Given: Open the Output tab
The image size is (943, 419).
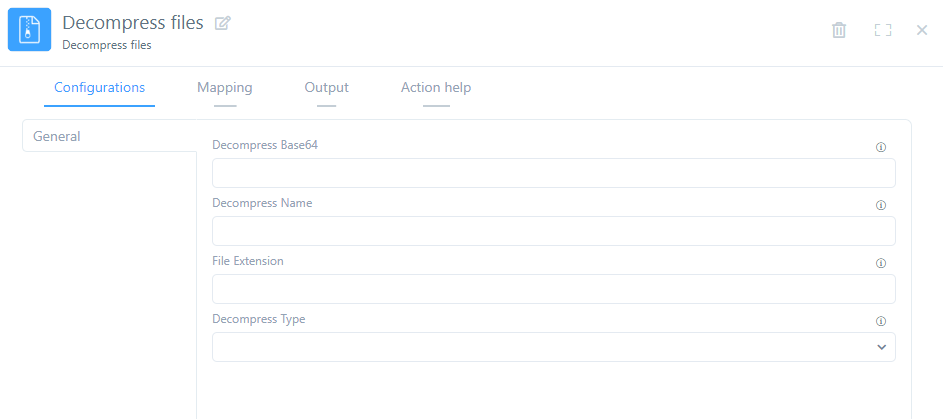Looking at the screenshot, I should (x=326, y=88).
